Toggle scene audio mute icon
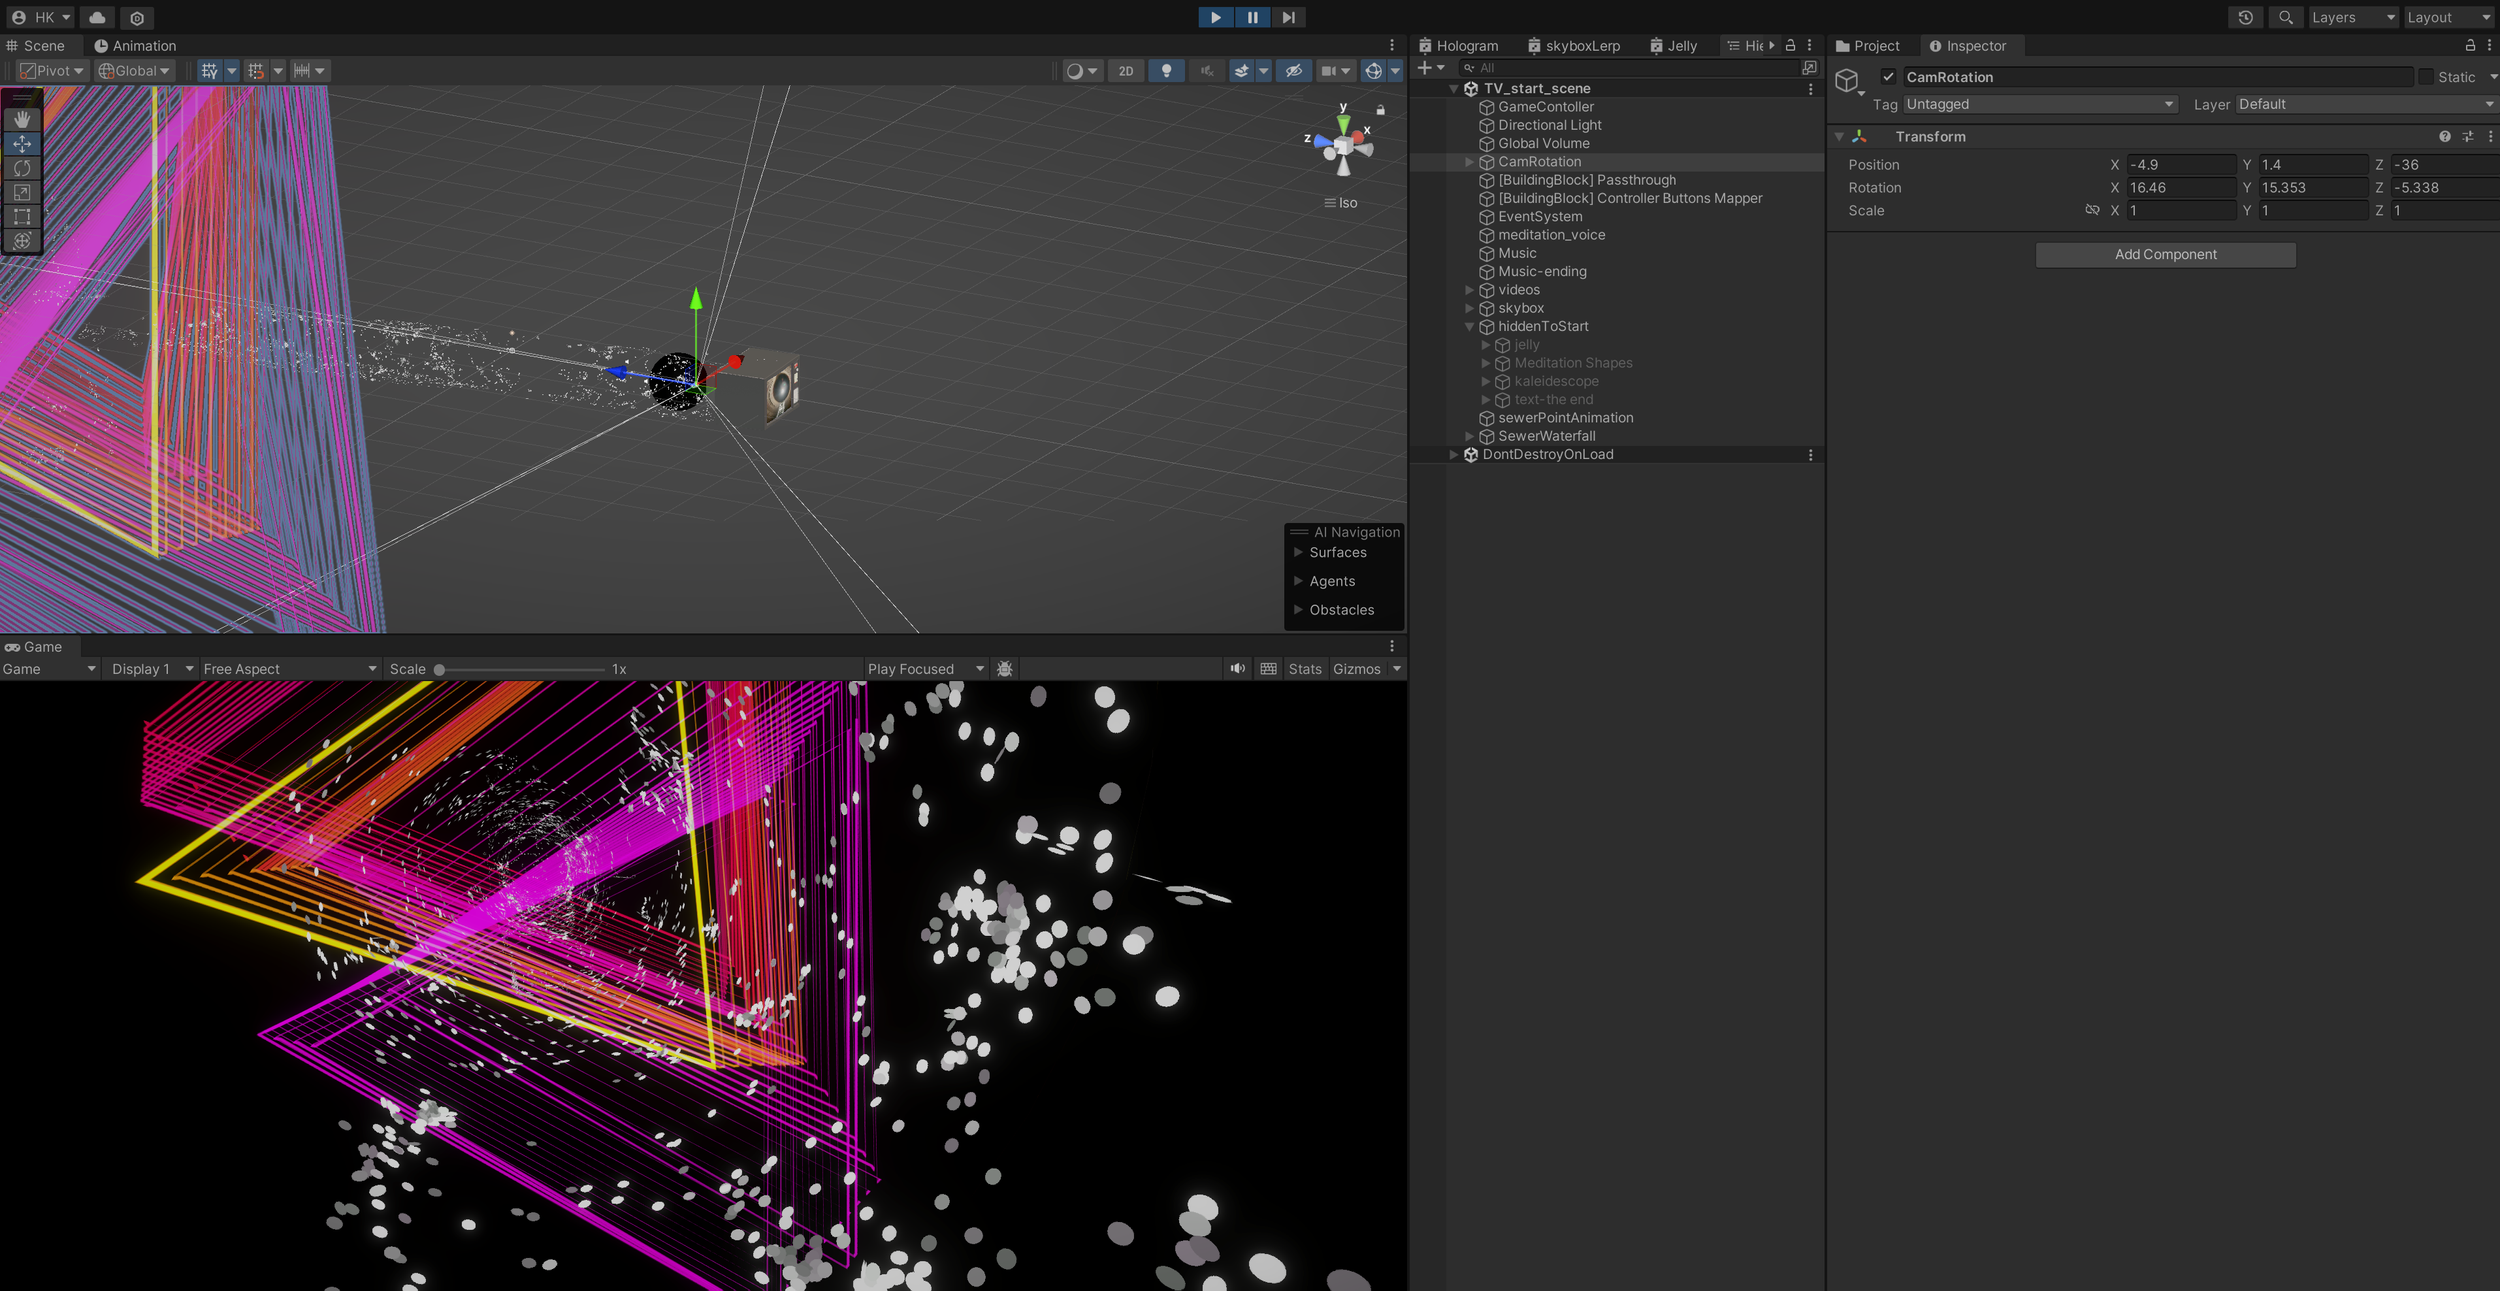 click(1207, 70)
